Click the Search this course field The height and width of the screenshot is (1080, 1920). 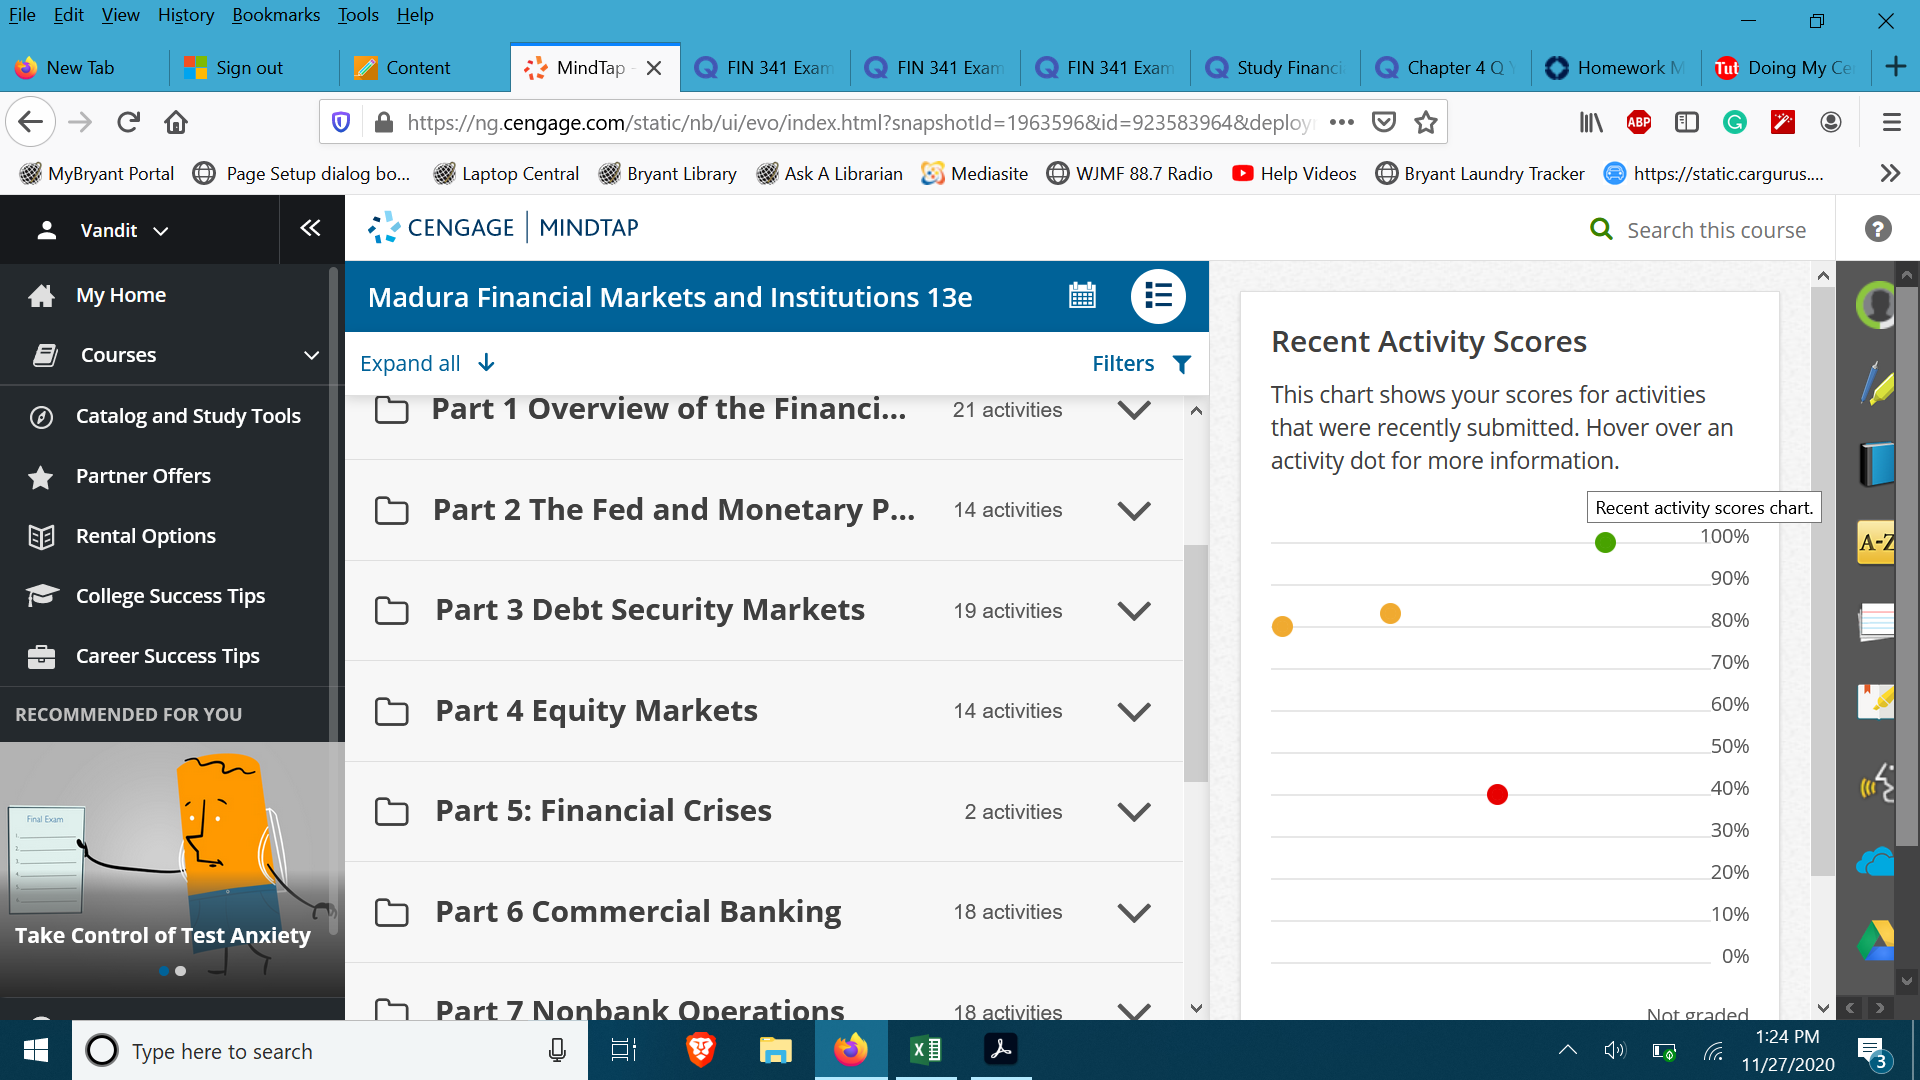pyautogui.click(x=1716, y=230)
